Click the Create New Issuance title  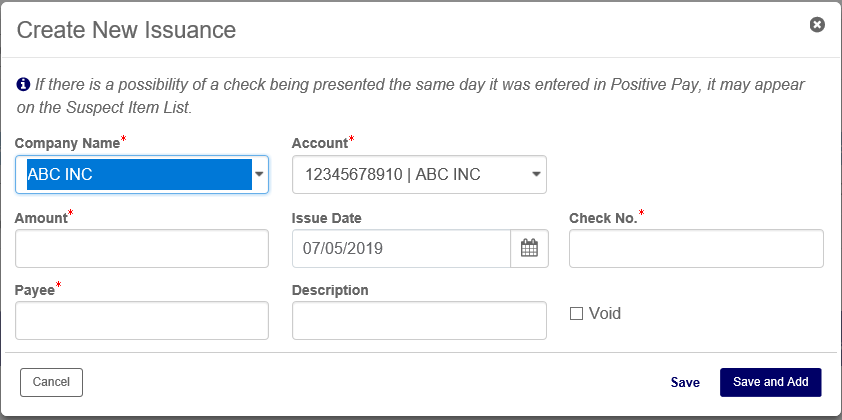click(127, 30)
